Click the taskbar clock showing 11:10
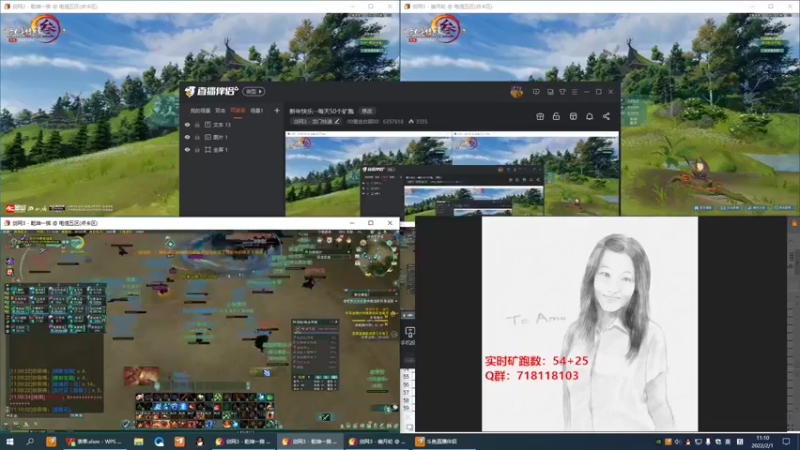800x450 pixels. click(x=762, y=441)
